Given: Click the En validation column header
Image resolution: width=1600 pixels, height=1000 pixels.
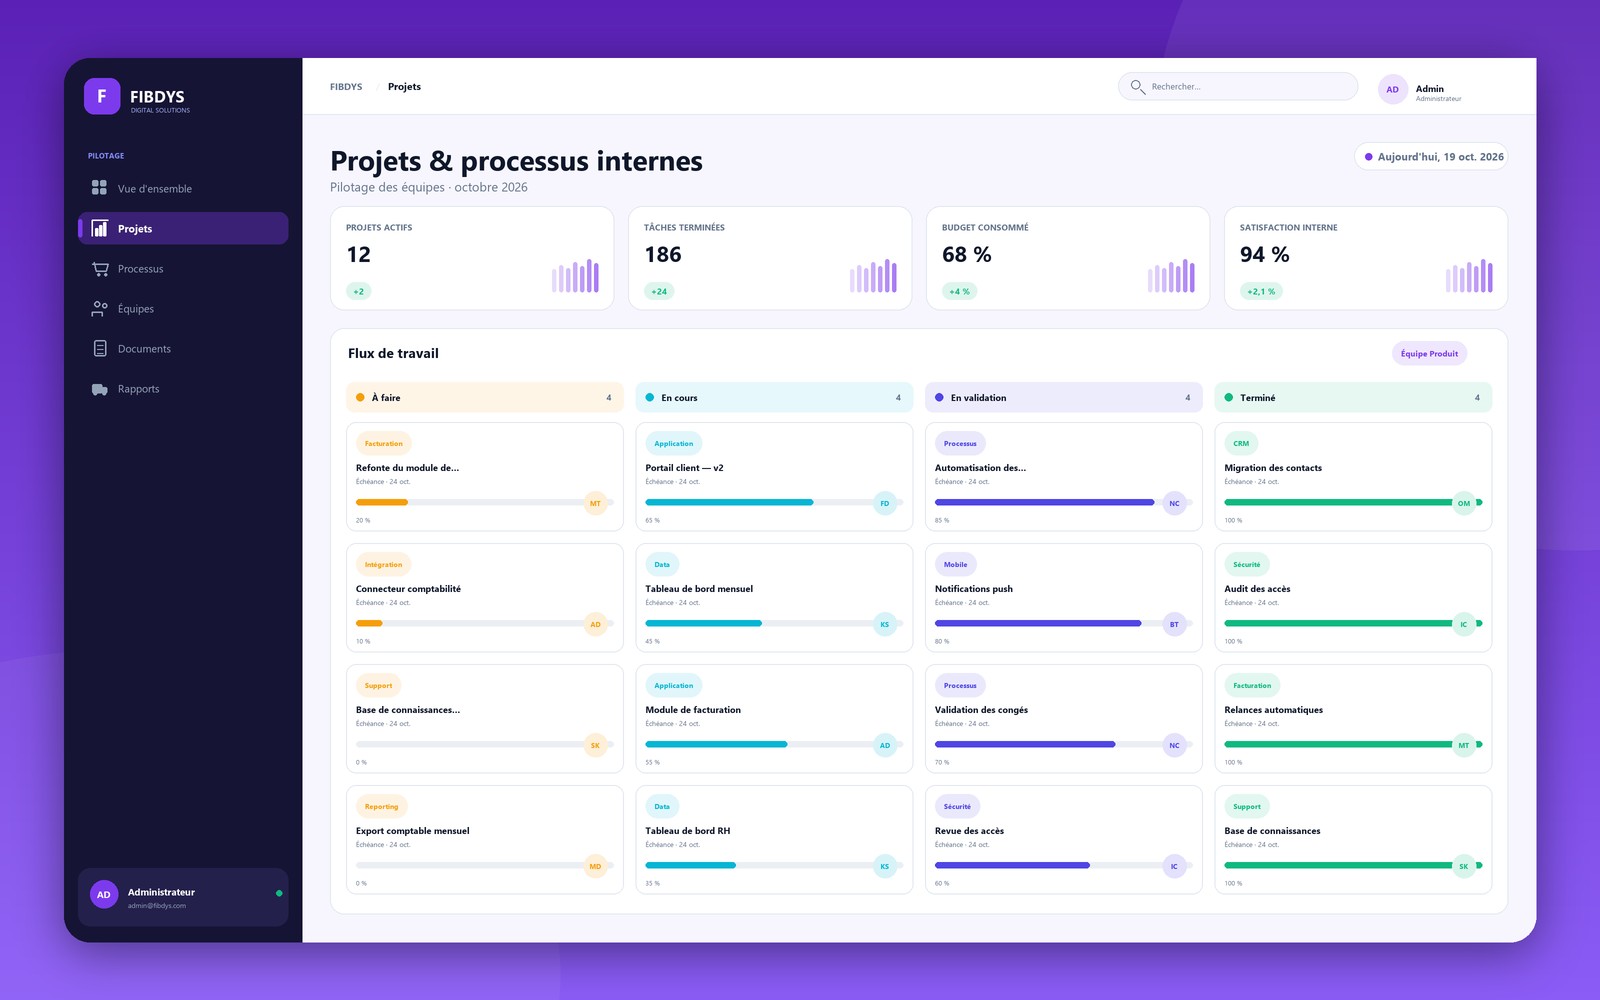Looking at the screenshot, I should click(x=1064, y=397).
